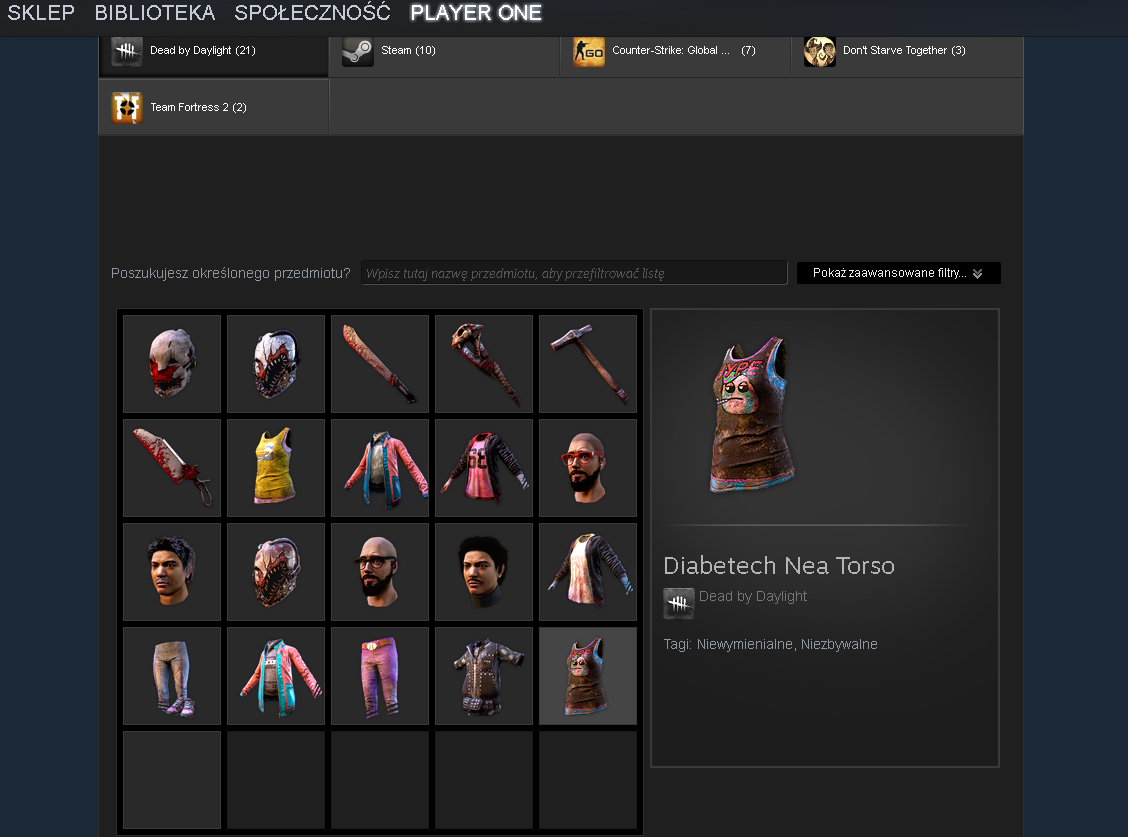This screenshot has height=837, width=1128.
Task: Click the Dead by Daylight tab icon
Action: (x=127, y=50)
